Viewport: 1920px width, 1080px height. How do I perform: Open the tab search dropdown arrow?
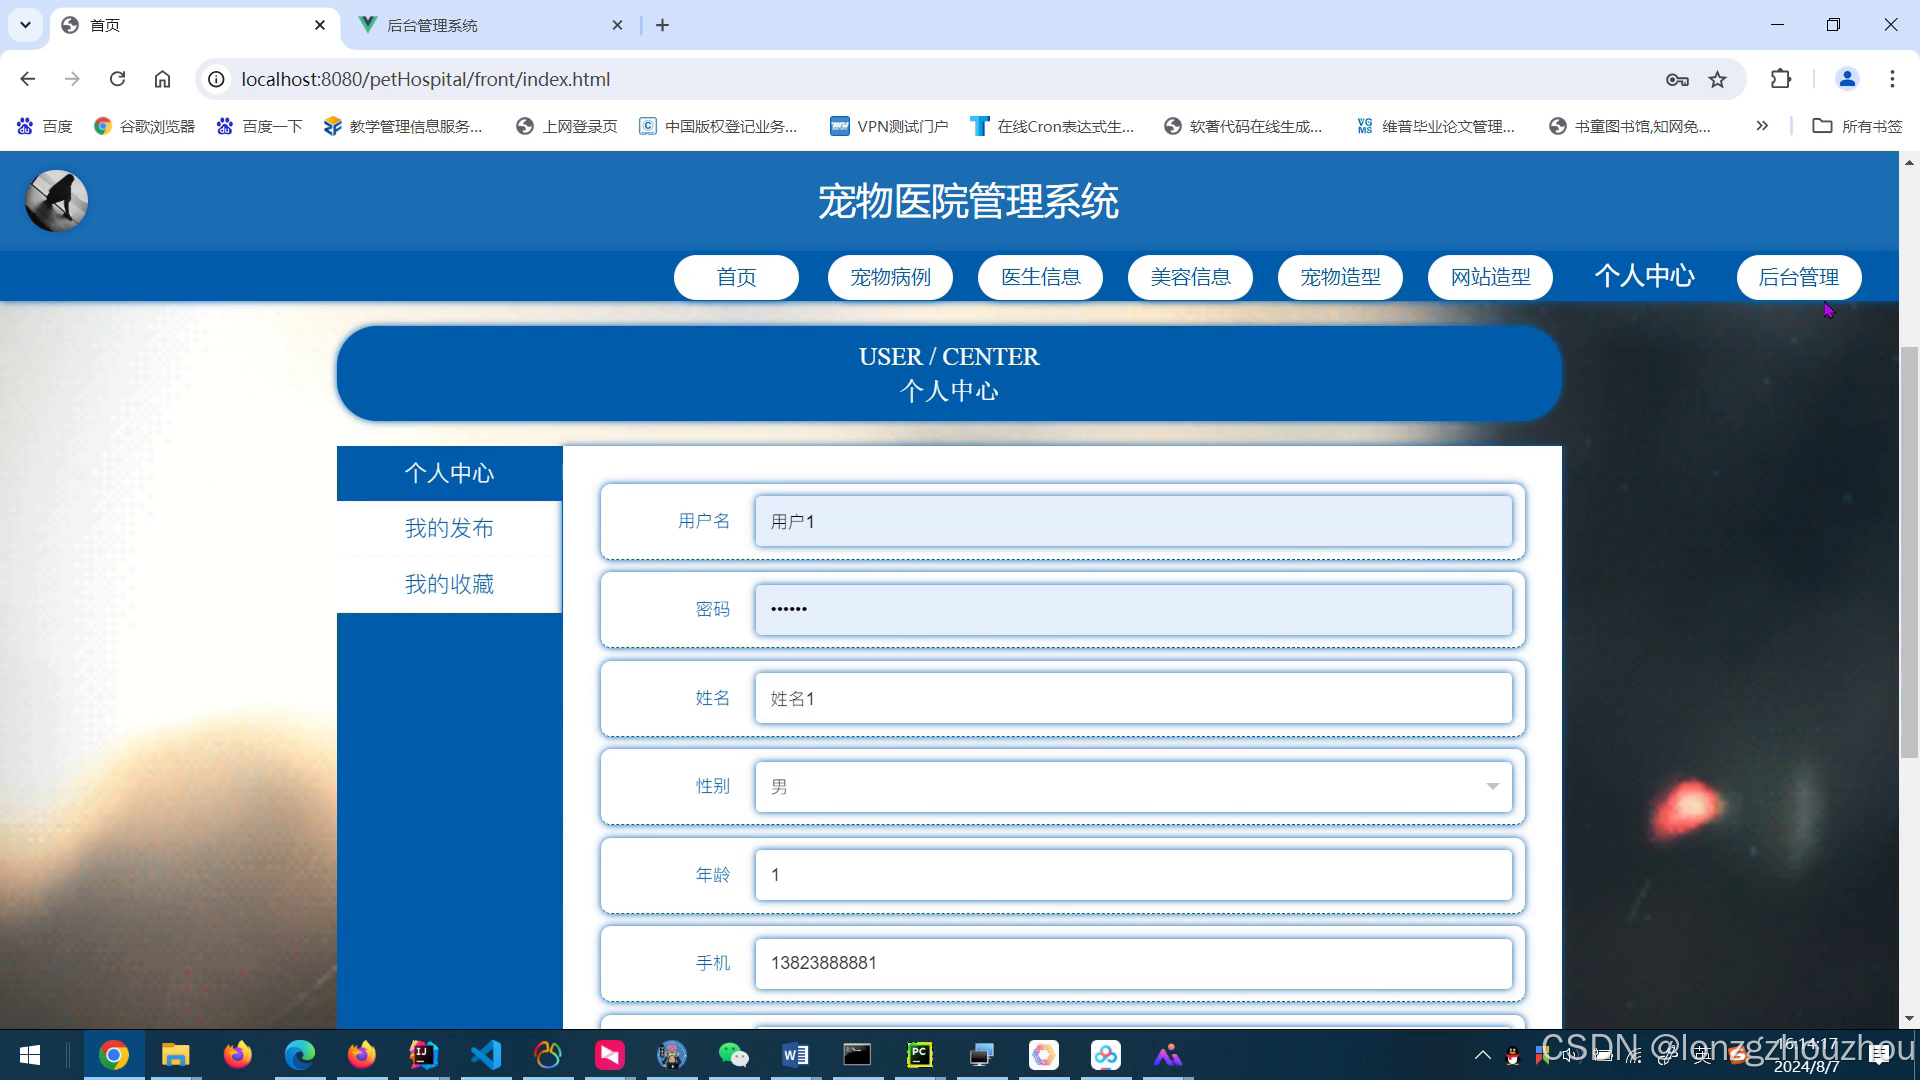(x=25, y=25)
